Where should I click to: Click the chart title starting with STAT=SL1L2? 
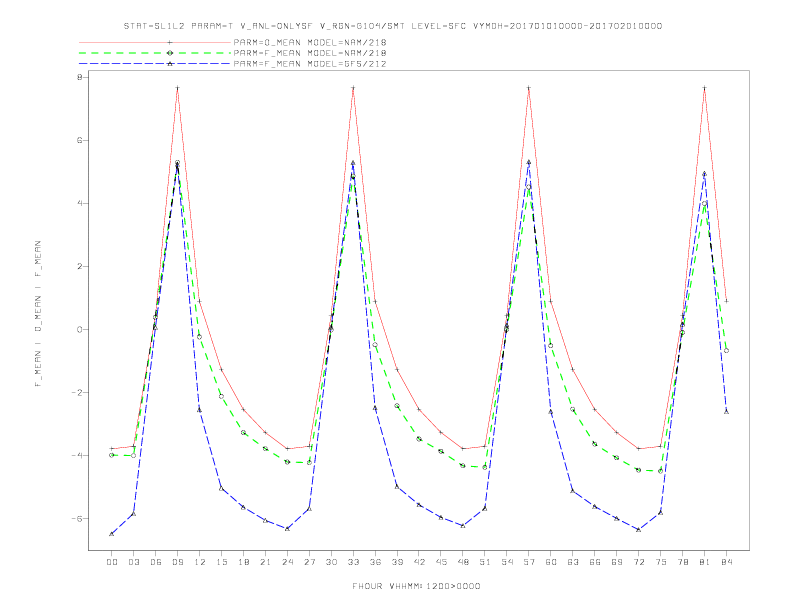tap(392, 26)
